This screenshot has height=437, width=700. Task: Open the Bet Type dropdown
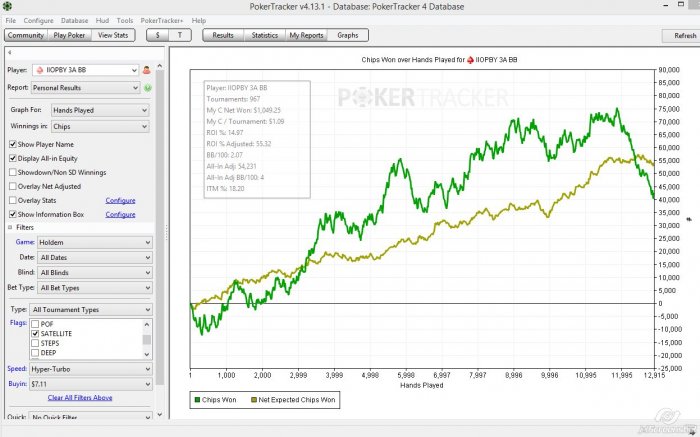tap(94, 288)
